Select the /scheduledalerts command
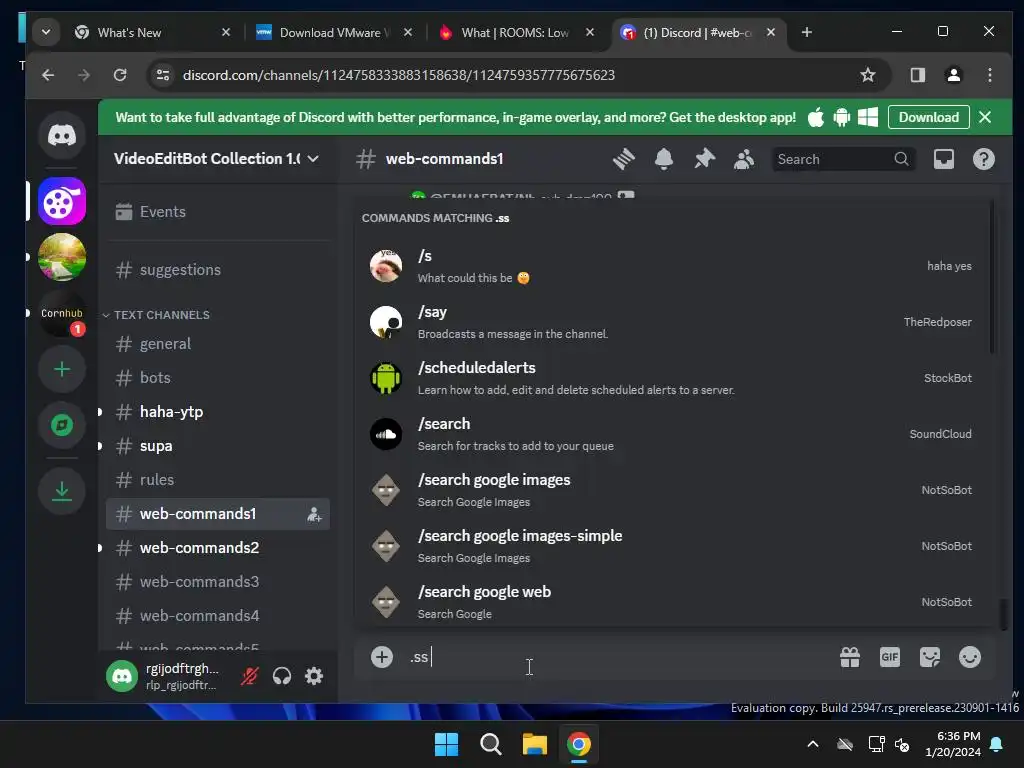 pos(671,378)
